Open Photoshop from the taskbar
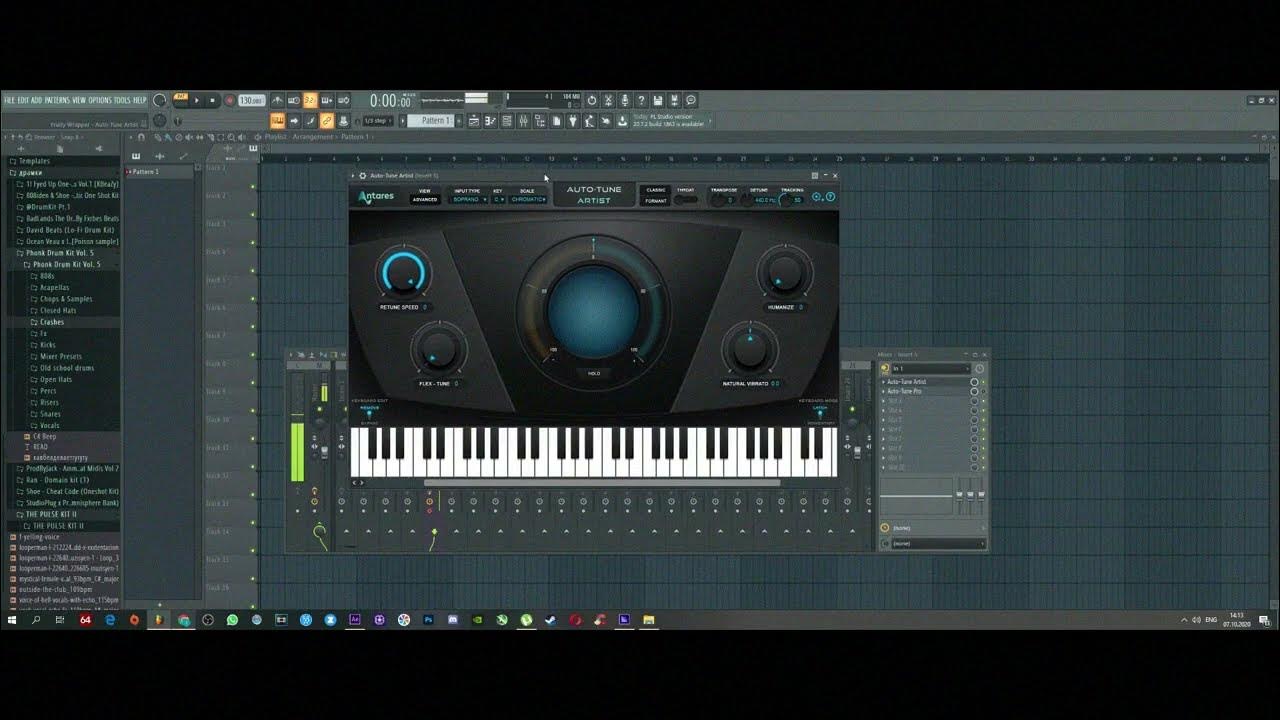The height and width of the screenshot is (720, 1280). coord(428,620)
